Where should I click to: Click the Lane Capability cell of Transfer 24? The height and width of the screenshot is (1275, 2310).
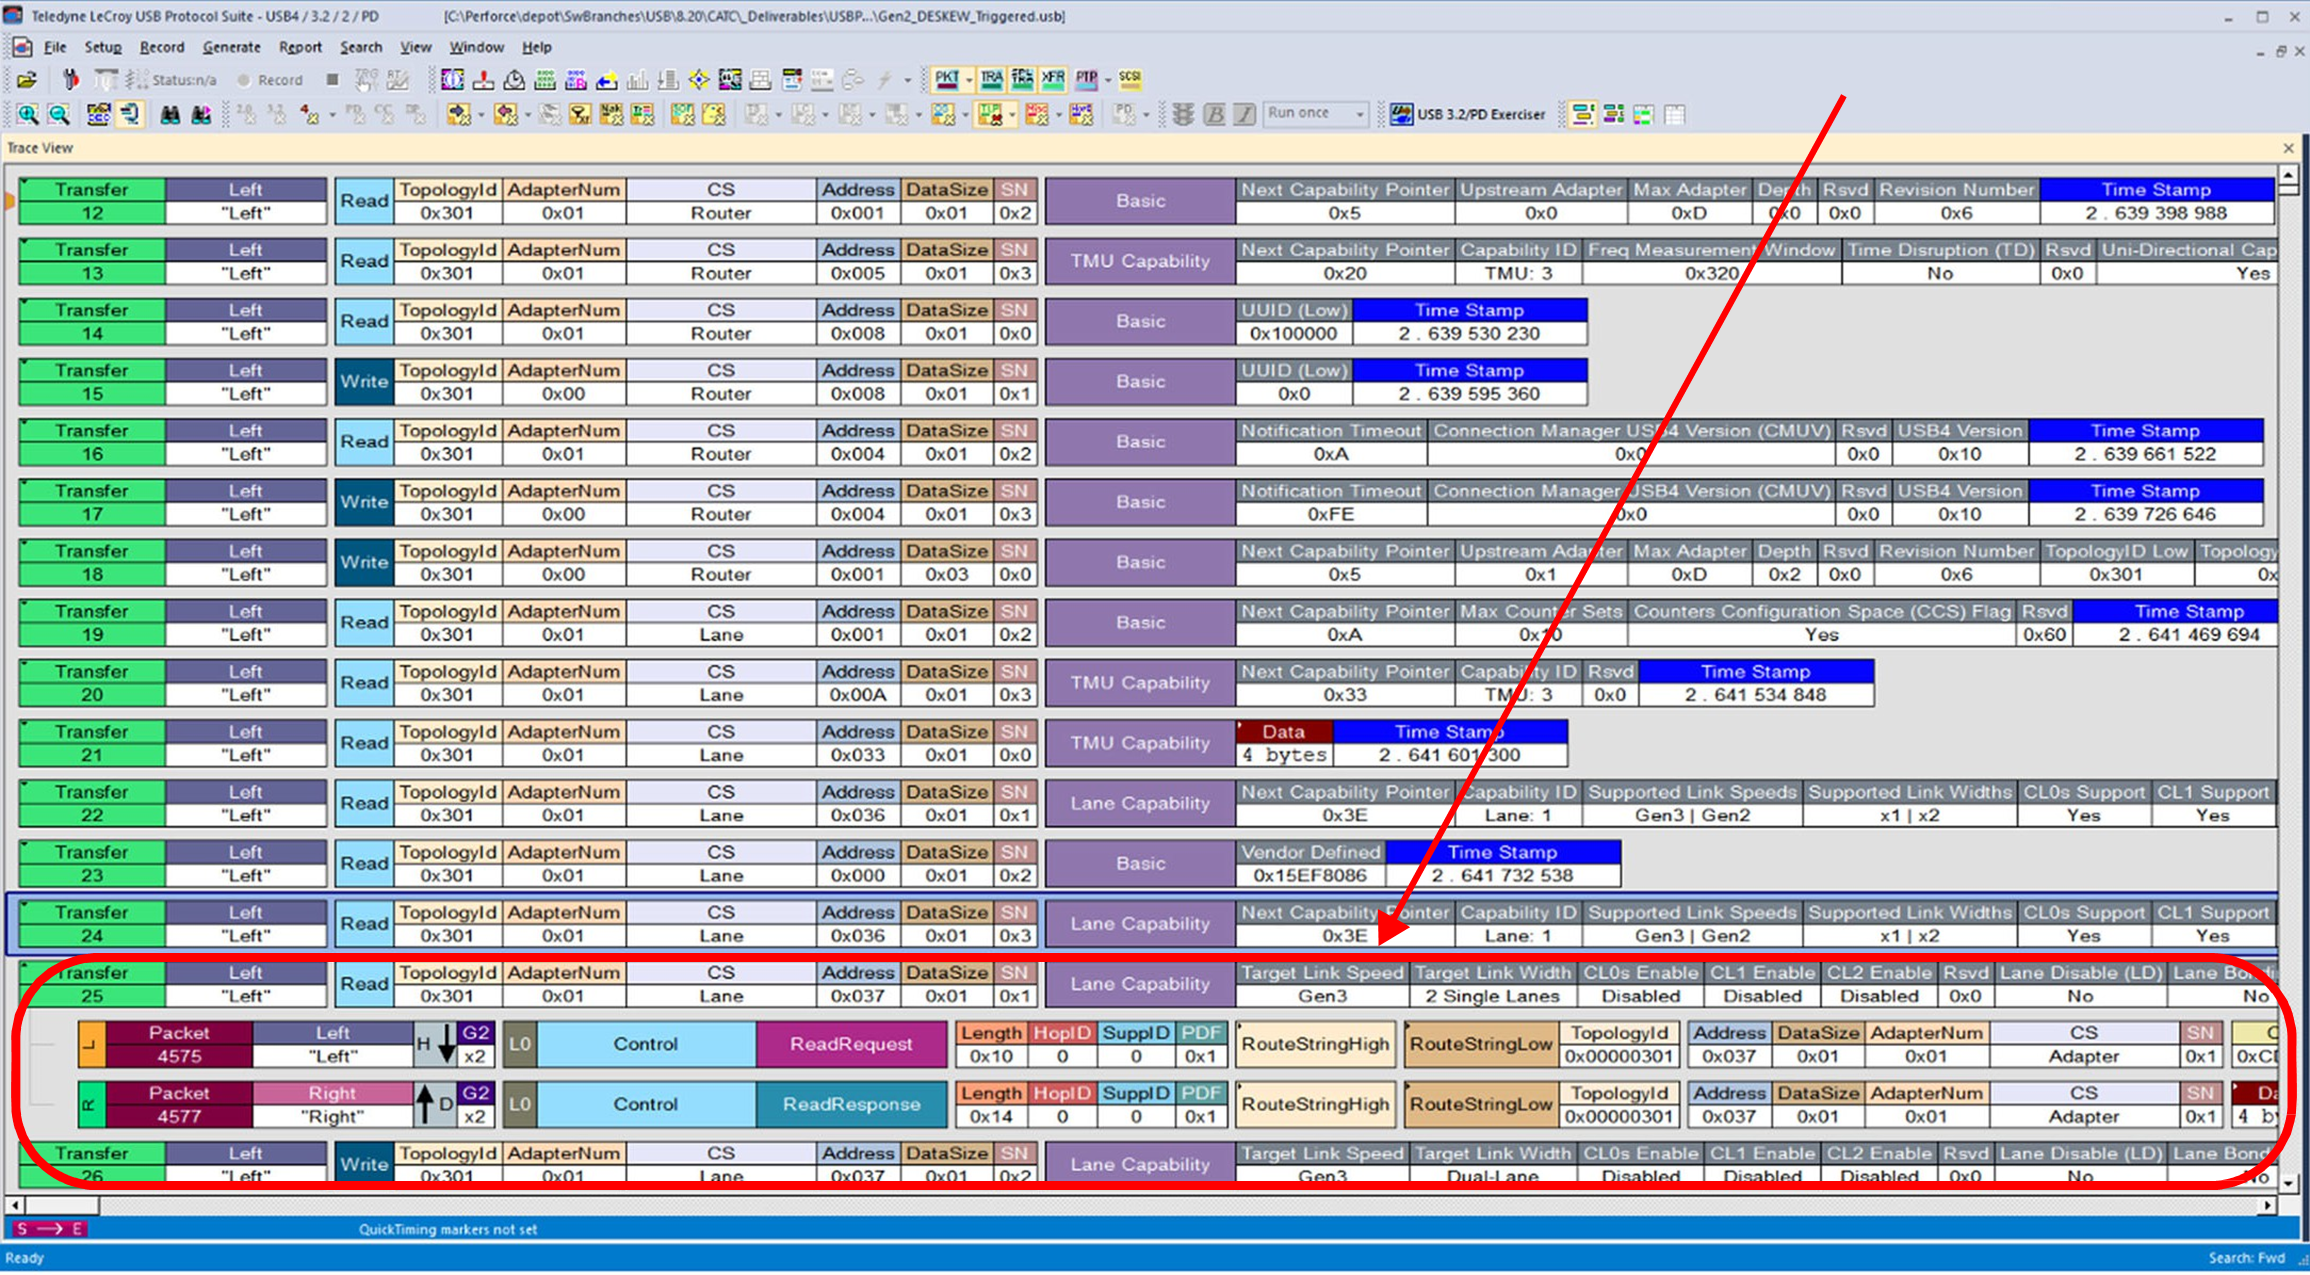pyautogui.click(x=1140, y=924)
